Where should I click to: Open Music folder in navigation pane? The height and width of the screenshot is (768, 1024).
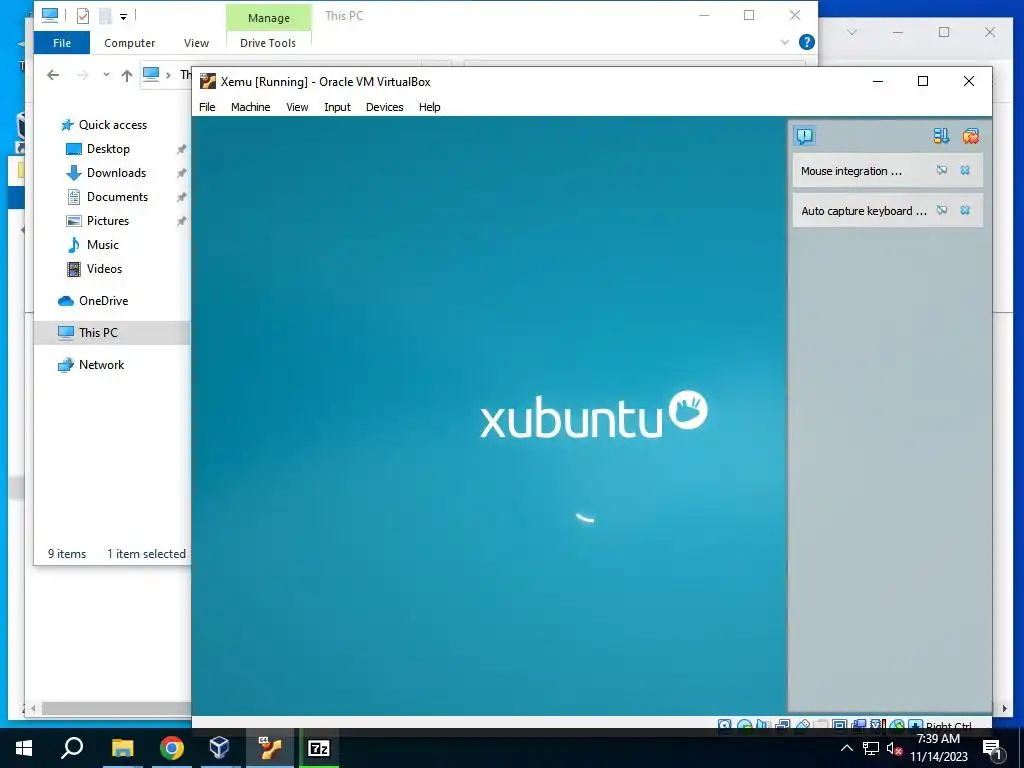point(103,245)
